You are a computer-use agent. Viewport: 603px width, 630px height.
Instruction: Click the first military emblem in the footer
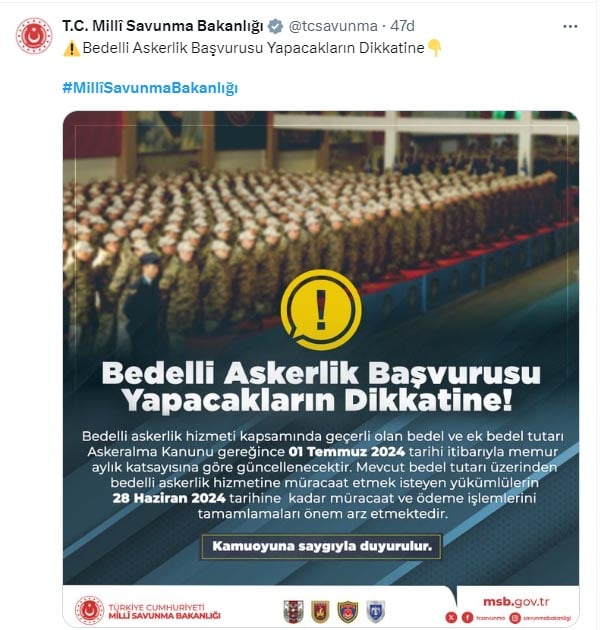(x=293, y=611)
